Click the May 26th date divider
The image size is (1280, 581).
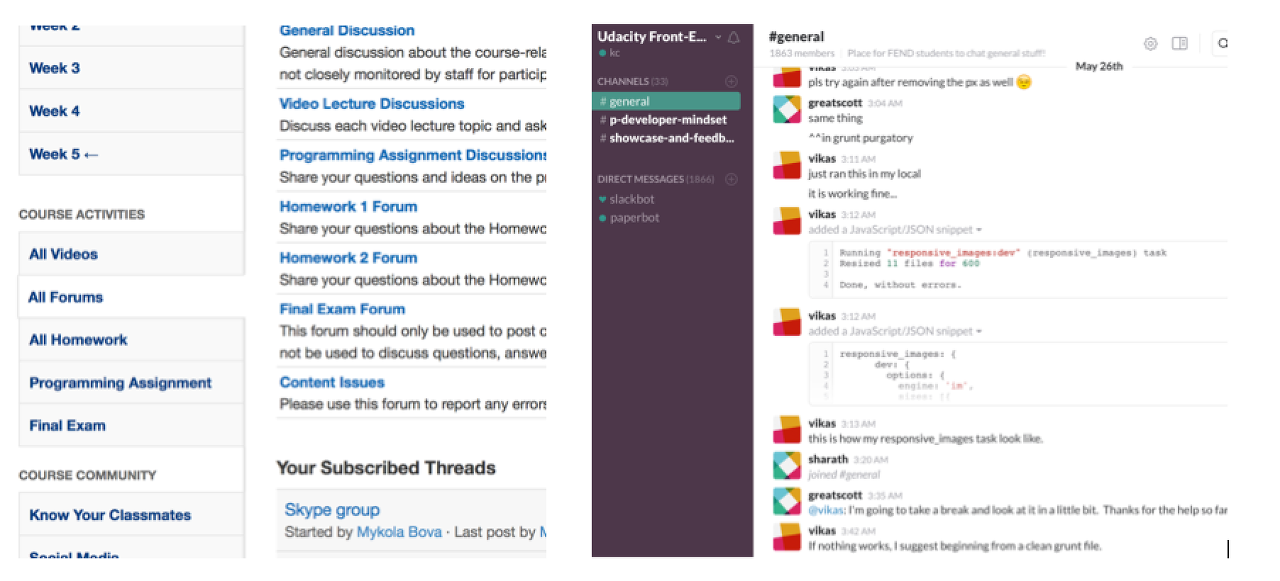[x=1099, y=67]
